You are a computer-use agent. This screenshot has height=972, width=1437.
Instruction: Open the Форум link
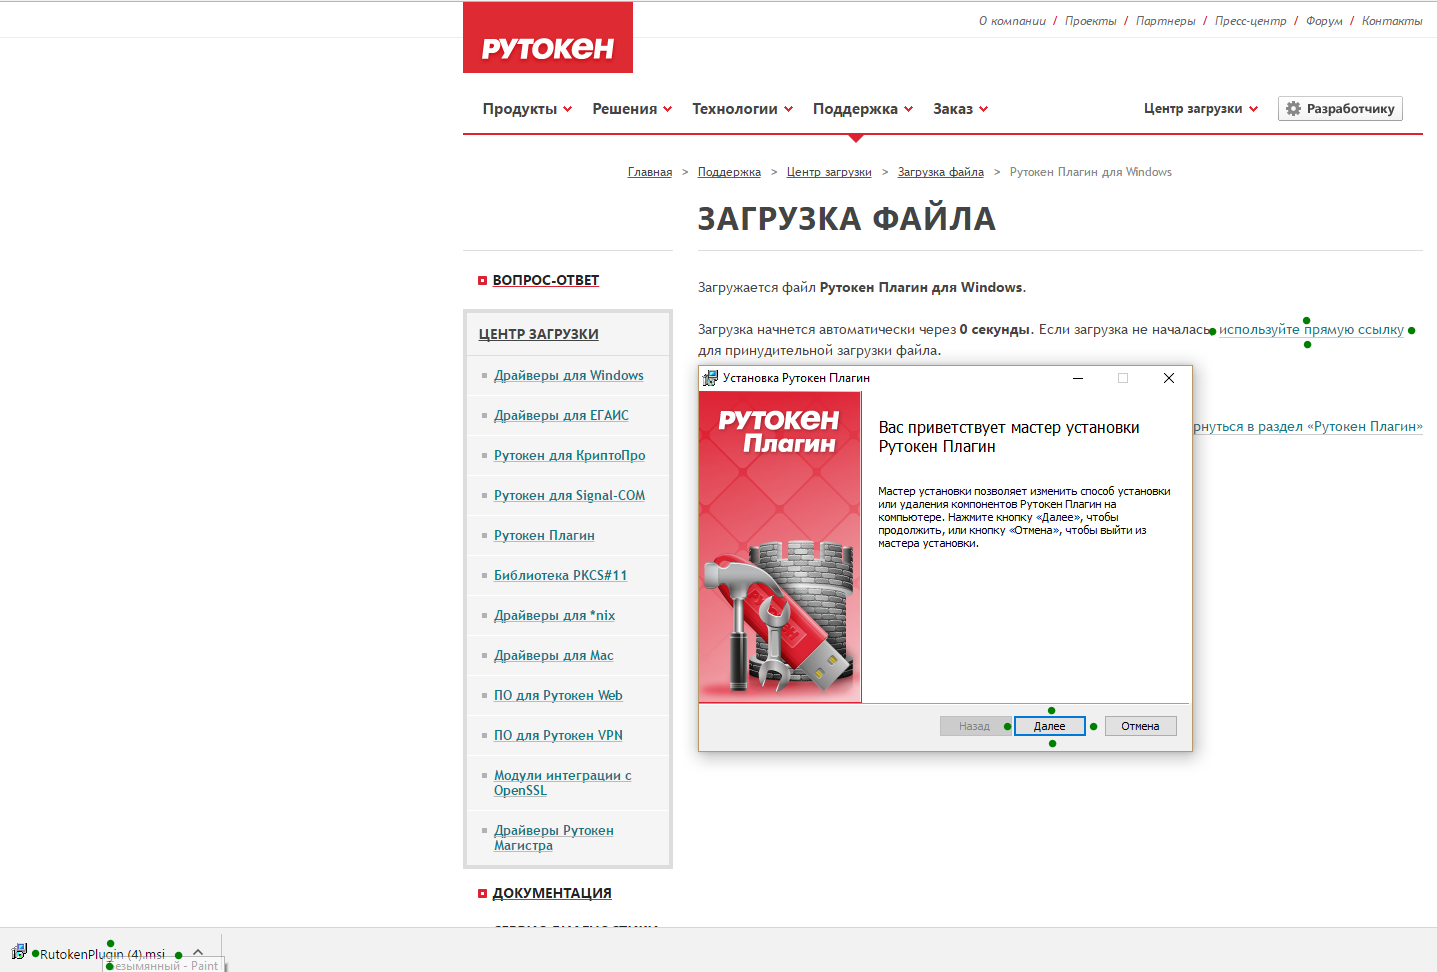coord(1324,21)
